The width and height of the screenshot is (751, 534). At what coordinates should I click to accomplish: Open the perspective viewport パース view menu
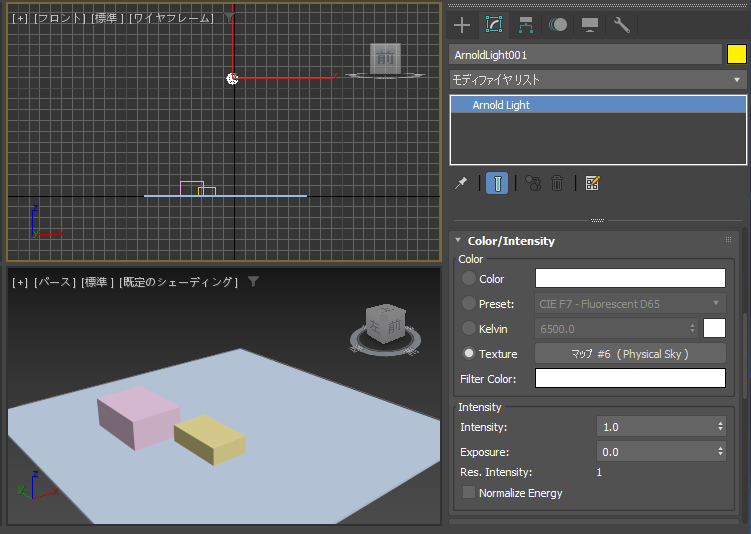[x=54, y=282]
